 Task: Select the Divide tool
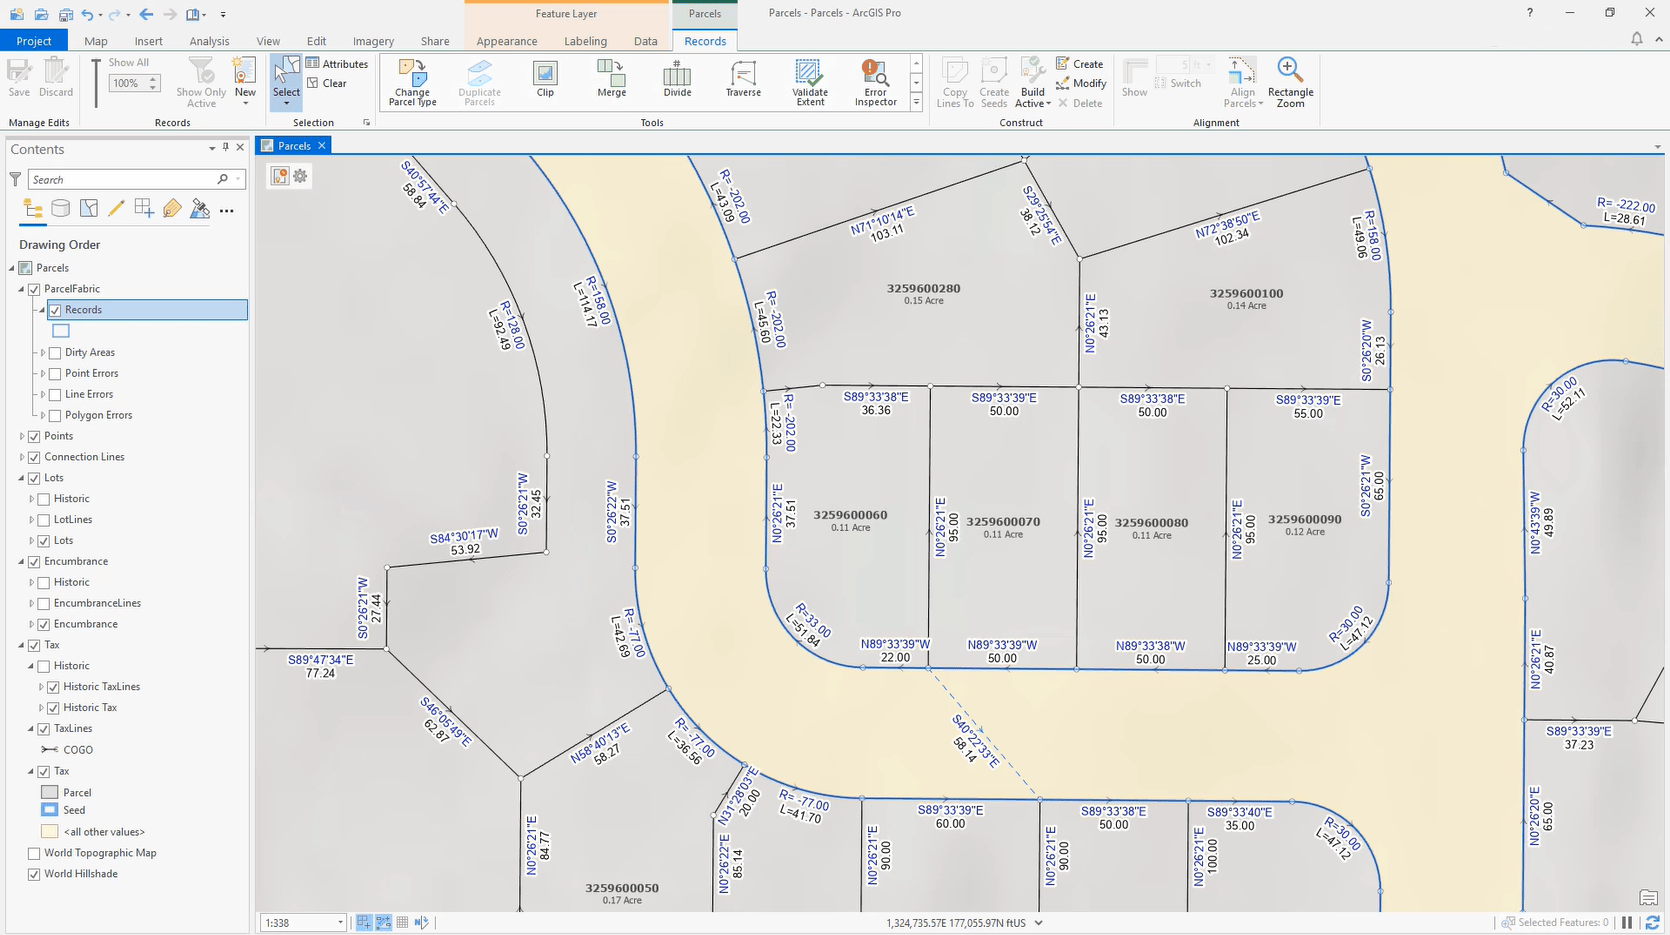677,80
